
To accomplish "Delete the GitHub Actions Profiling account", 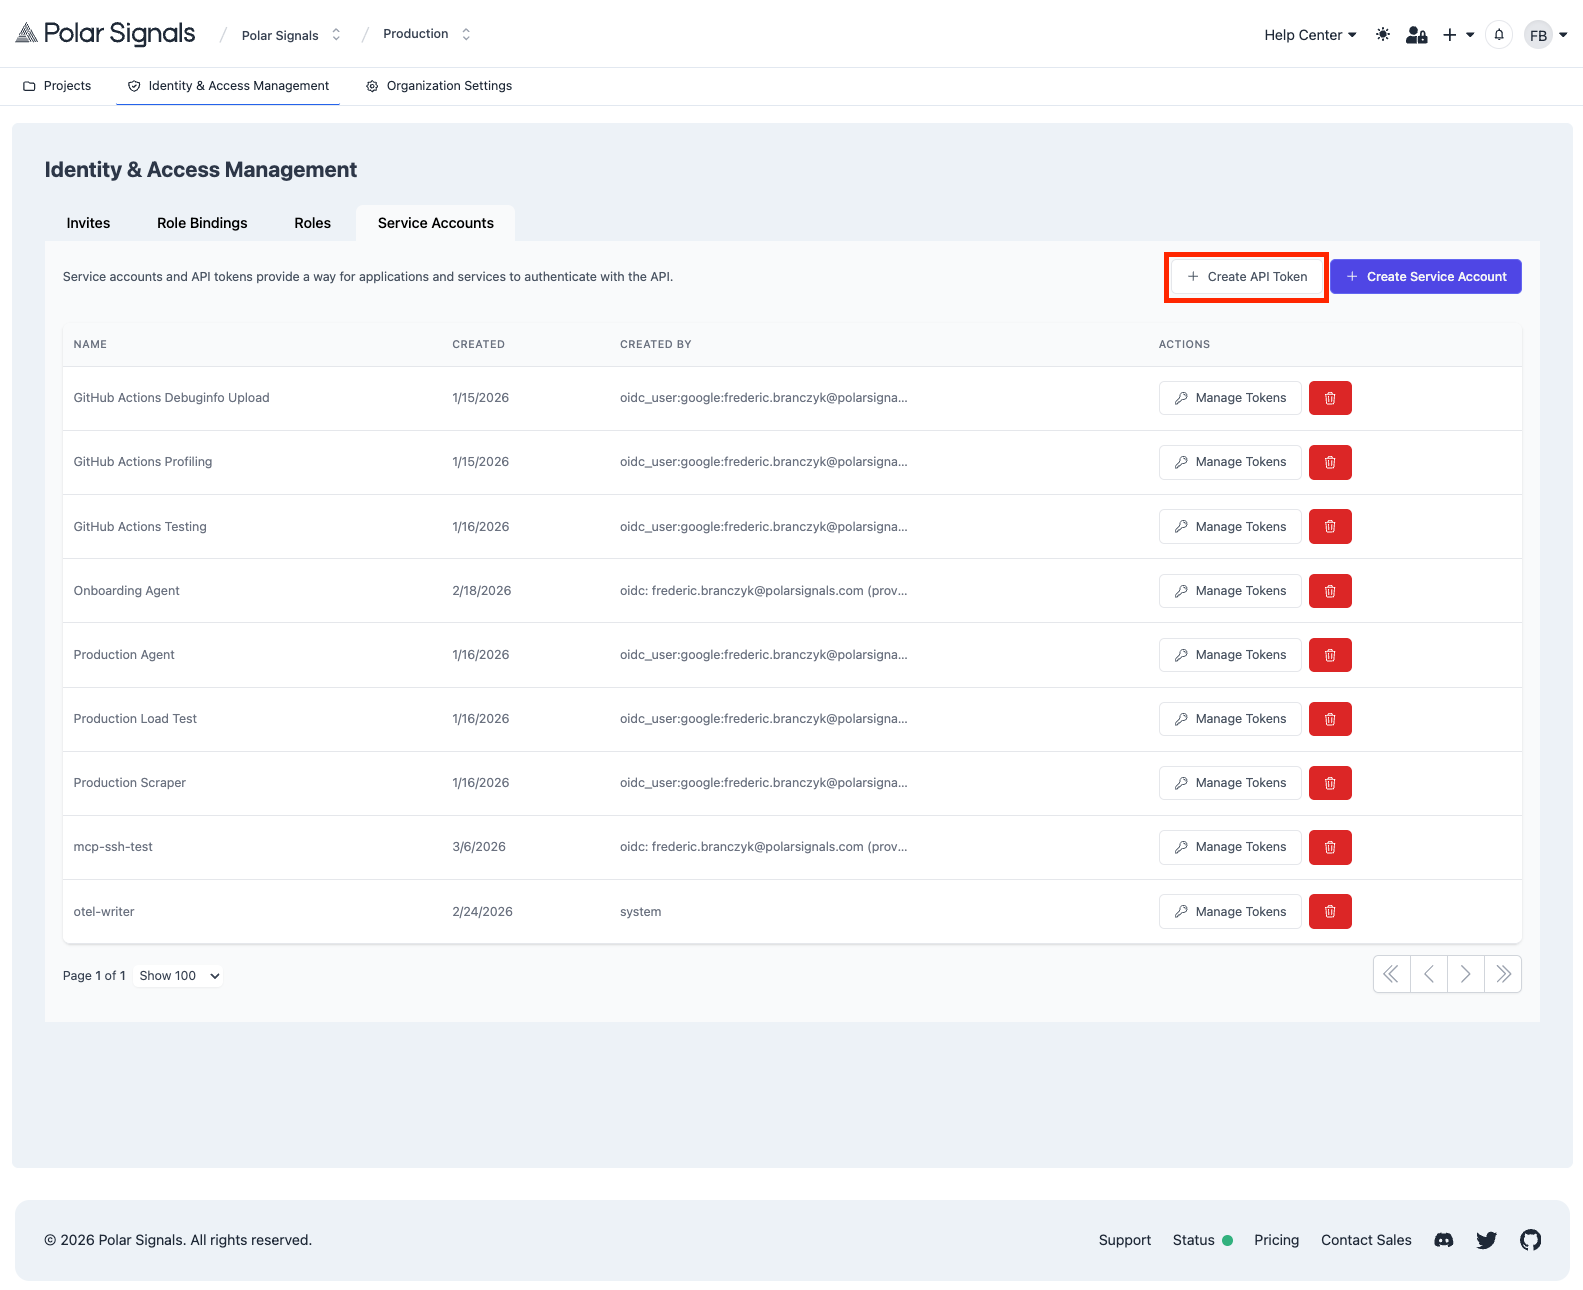I will pos(1330,462).
